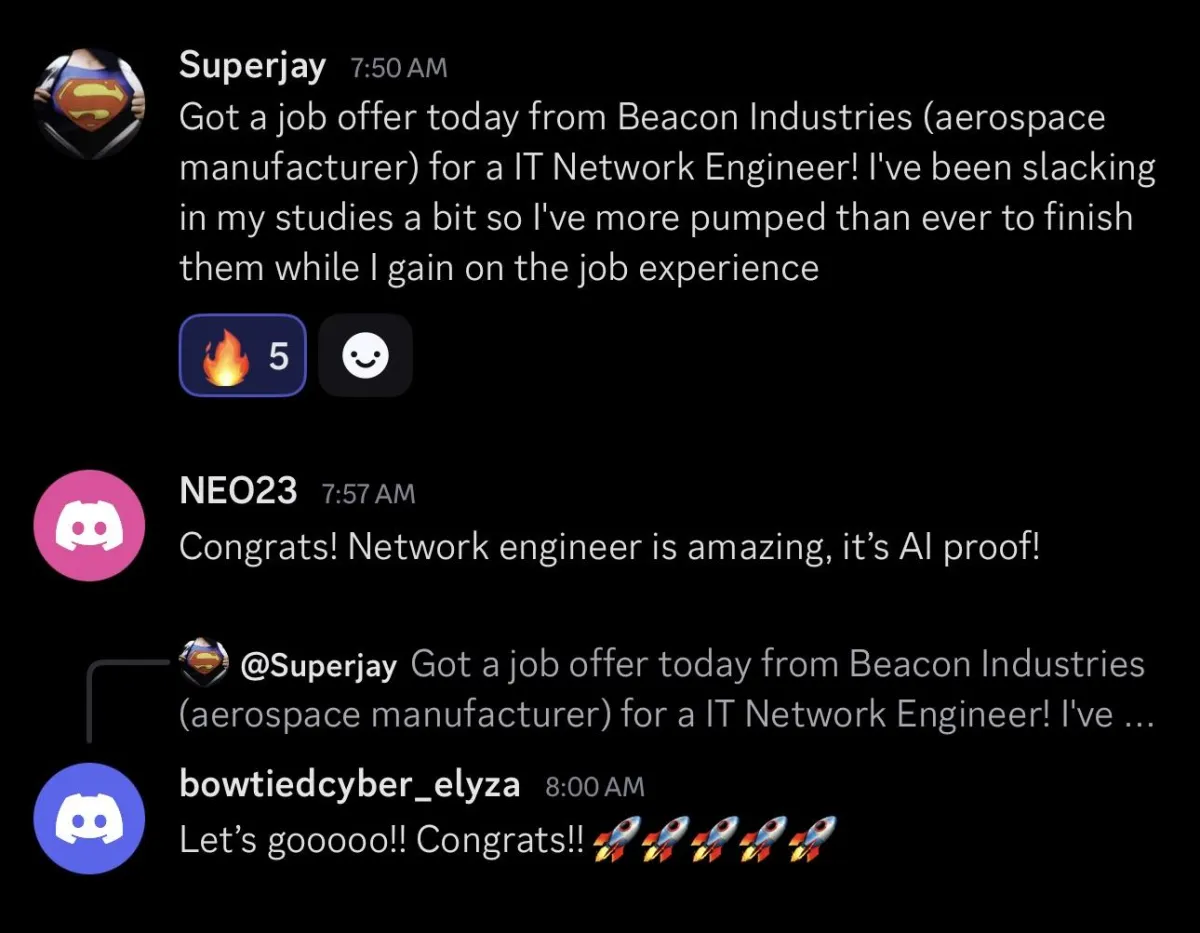Click the small avatar in the reply preview
The height and width of the screenshot is (933, 1200).
(x=204, y=663)
